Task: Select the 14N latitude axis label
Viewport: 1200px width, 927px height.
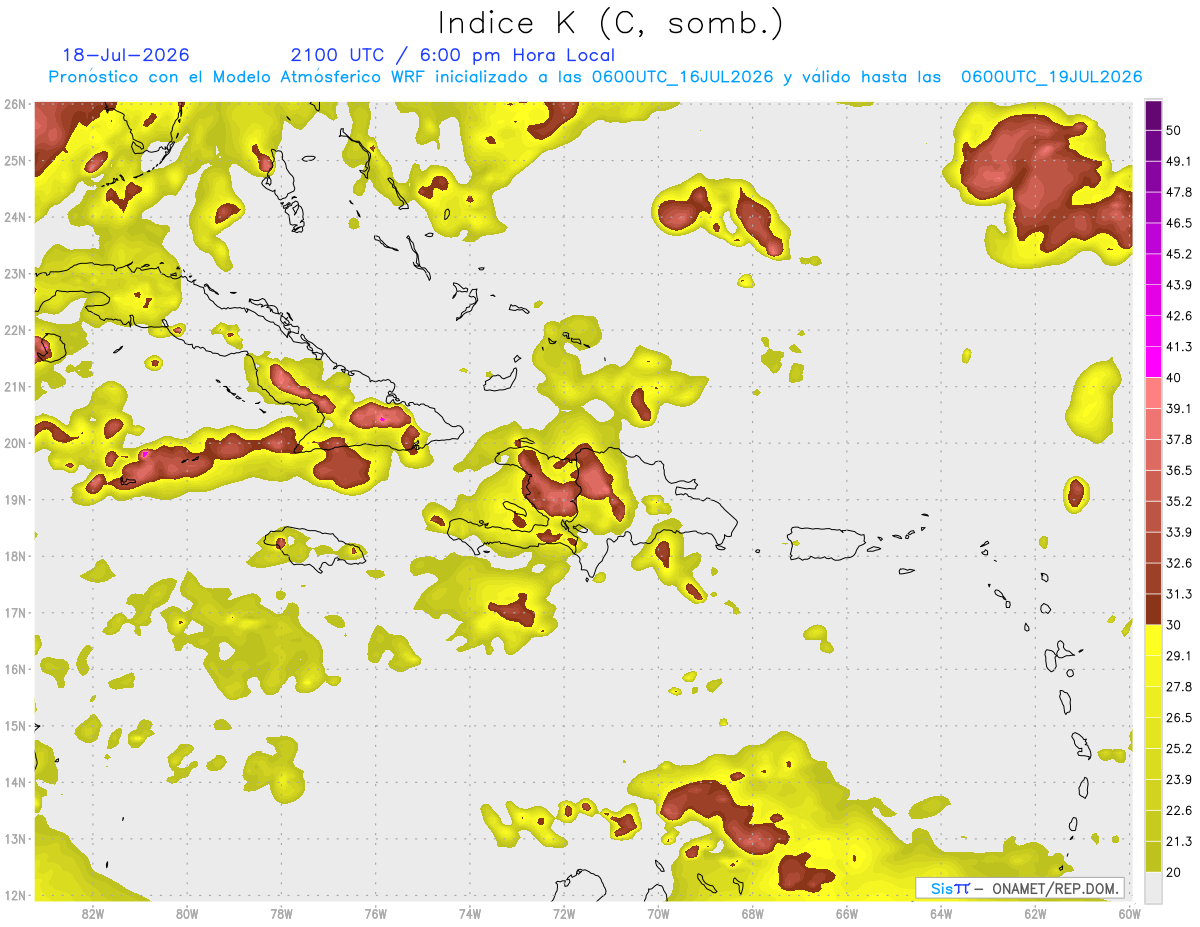Action: click(x=14, y=782)
